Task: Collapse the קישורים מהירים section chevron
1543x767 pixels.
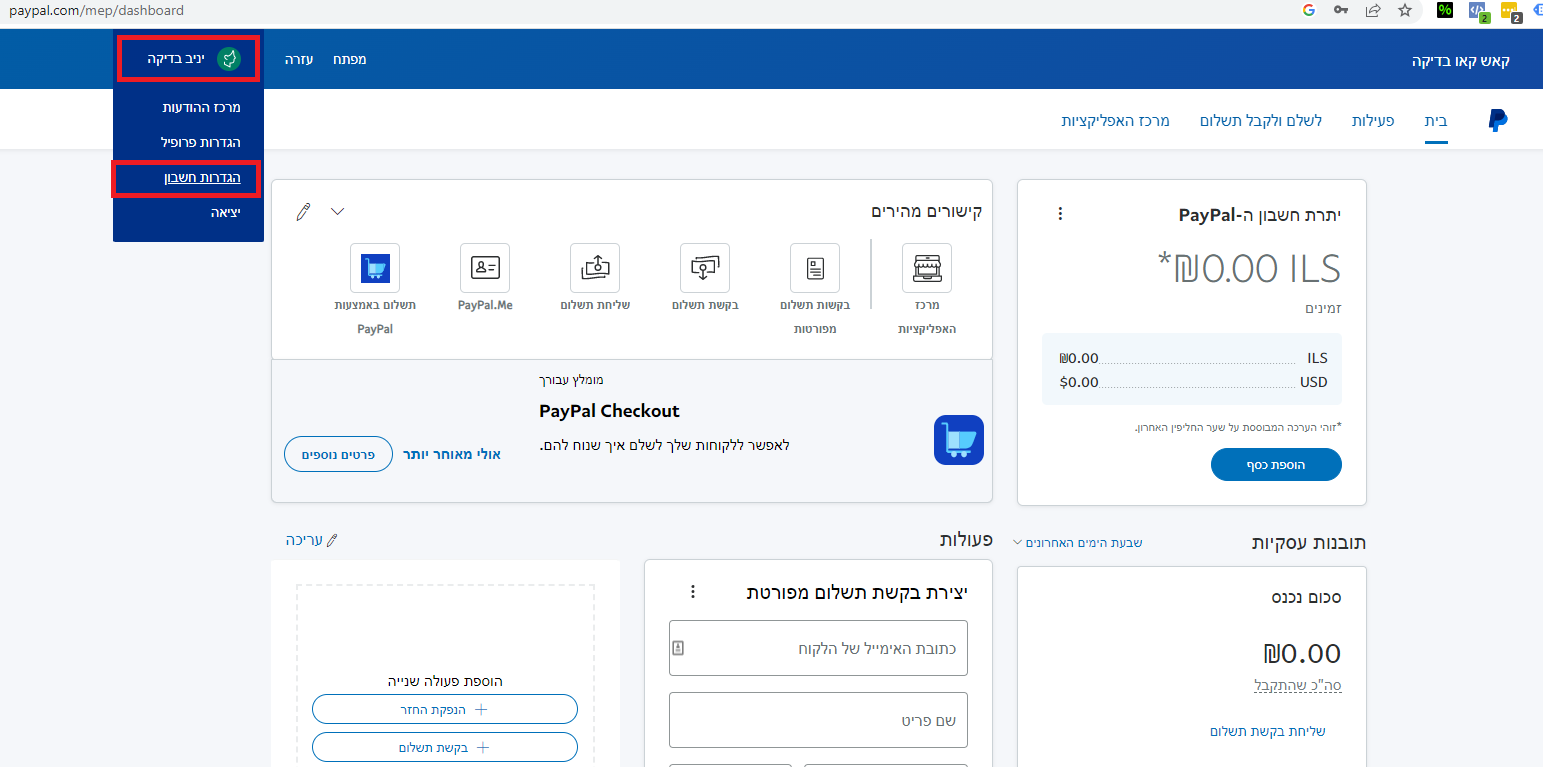Action: (x=337, y=211)
